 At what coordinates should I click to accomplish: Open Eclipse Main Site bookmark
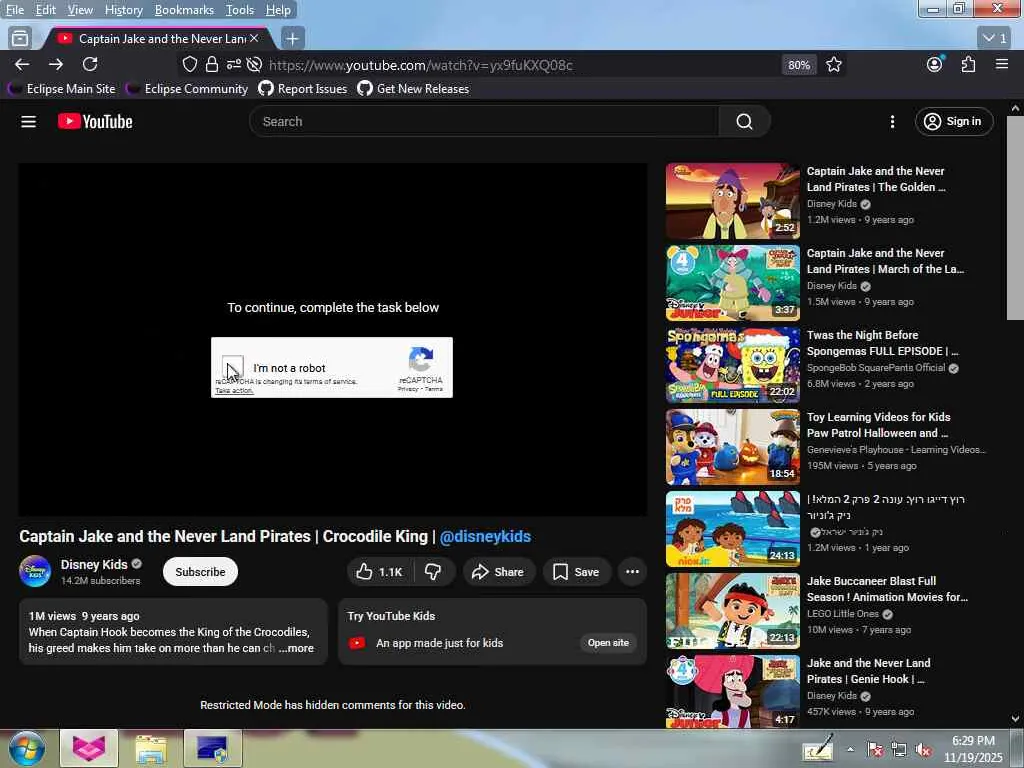pos(63,89)
